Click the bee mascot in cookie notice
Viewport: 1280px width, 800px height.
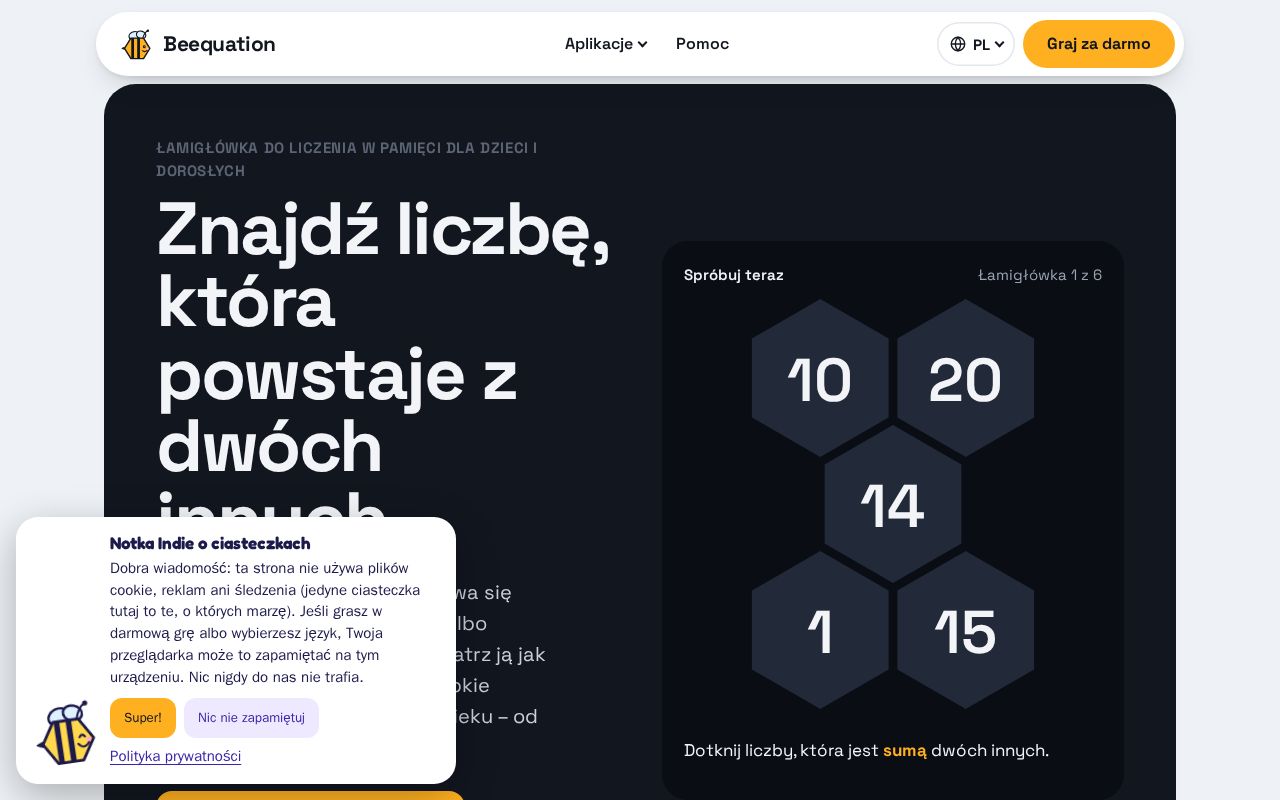[x=66, y=733]
